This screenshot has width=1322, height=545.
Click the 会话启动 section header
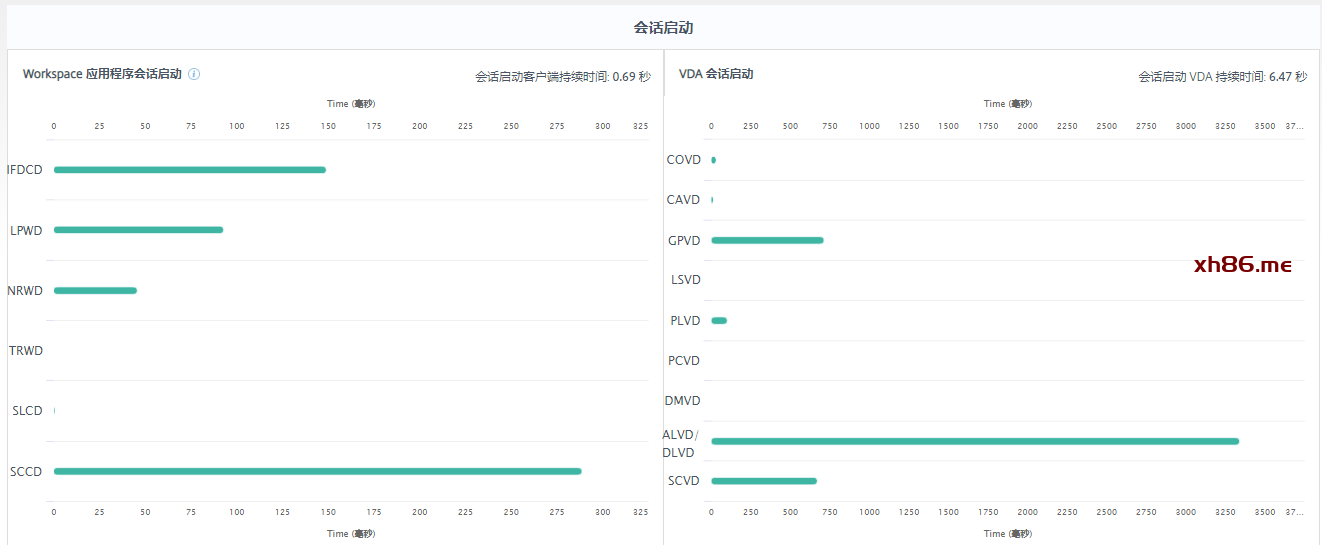tap(663, 28)
